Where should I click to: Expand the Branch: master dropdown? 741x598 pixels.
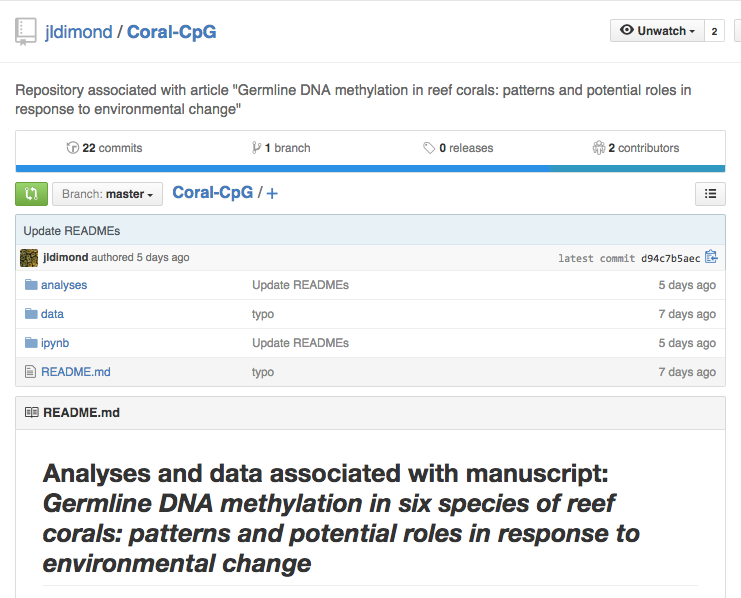tap(107, 194)
